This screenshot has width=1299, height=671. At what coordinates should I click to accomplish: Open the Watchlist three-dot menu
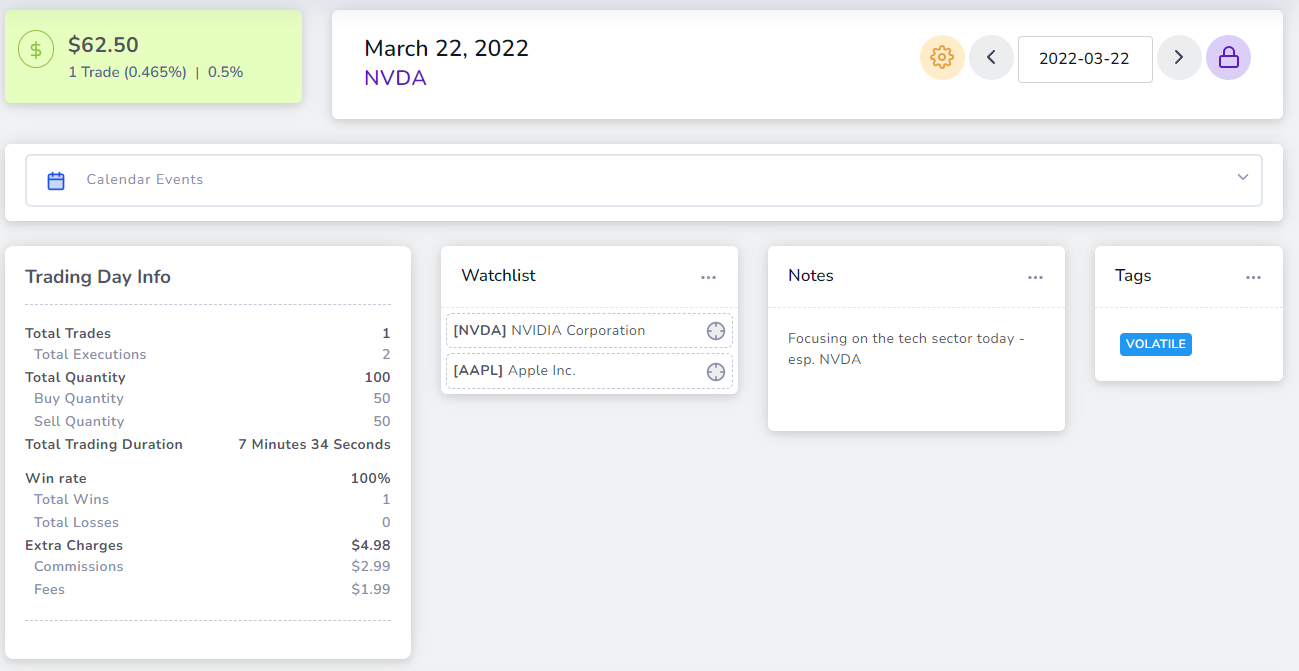coord(708,277)
